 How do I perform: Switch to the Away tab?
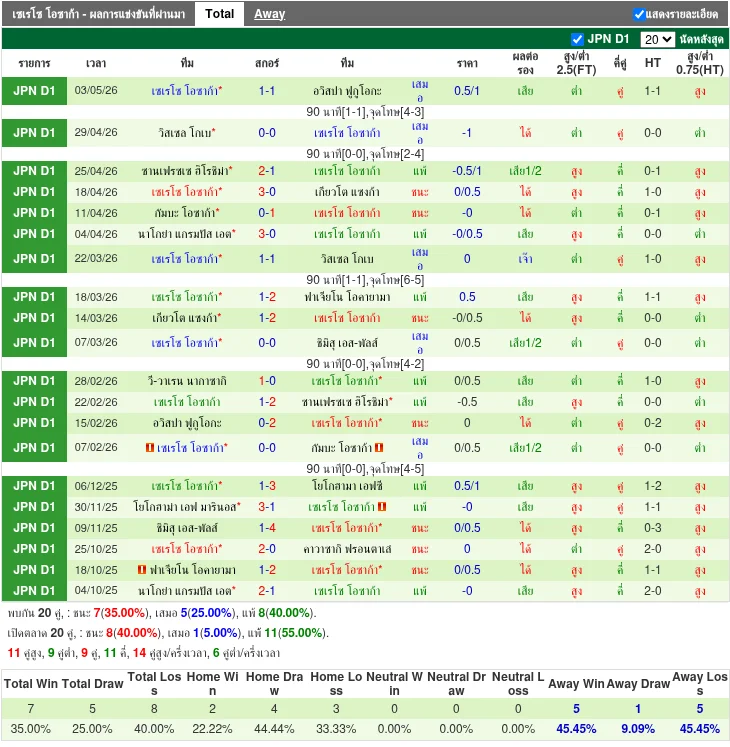269,14
